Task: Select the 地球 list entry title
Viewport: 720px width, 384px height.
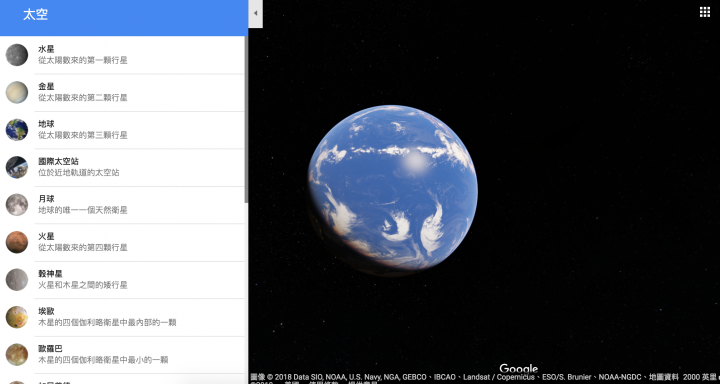Action: pos(46,124)
